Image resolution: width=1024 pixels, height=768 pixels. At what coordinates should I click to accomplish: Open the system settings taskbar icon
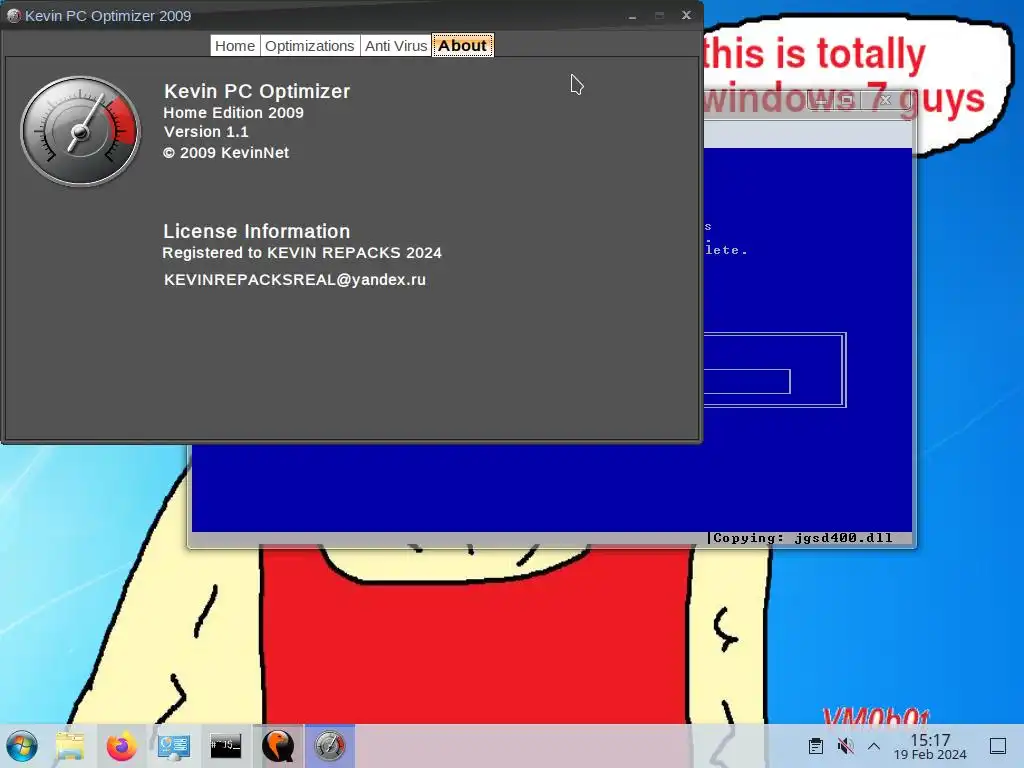coord(174,746)
